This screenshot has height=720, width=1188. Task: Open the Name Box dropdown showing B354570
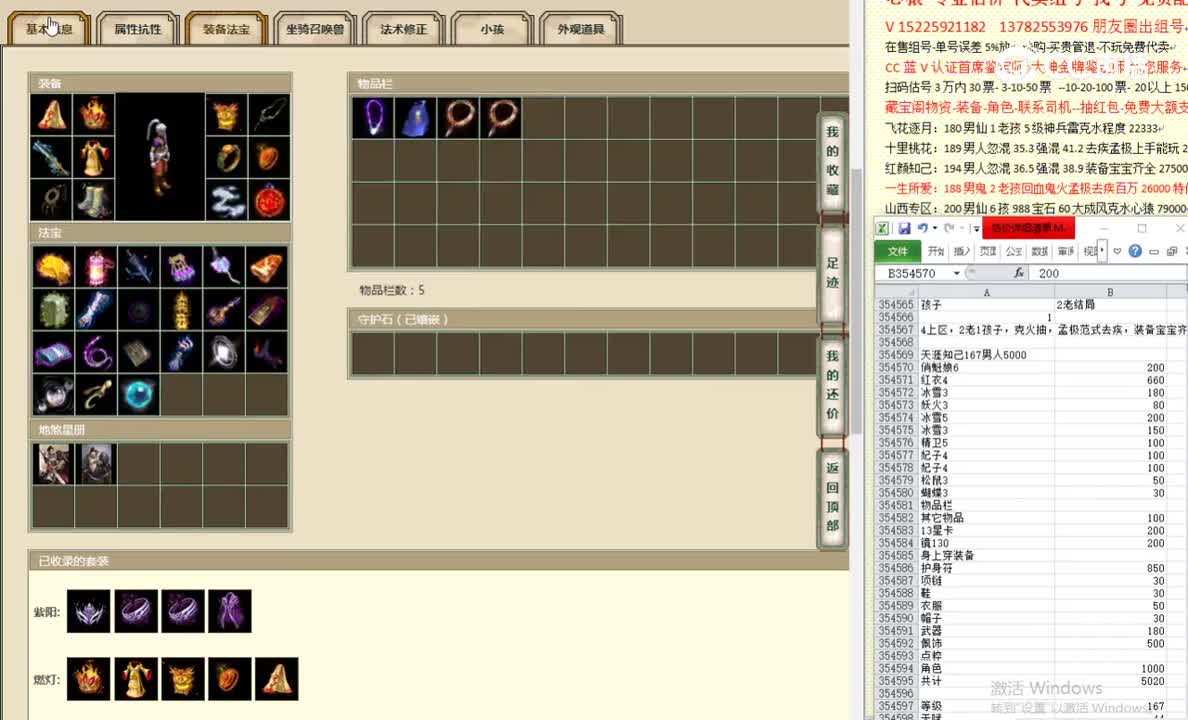(956, 272)
